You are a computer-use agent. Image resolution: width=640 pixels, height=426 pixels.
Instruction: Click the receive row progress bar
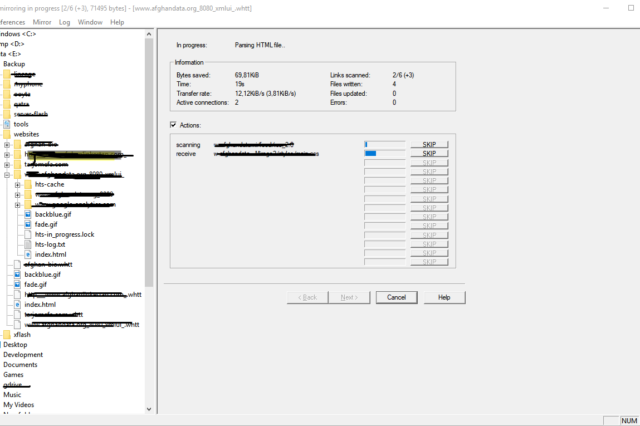pos(384,154)
